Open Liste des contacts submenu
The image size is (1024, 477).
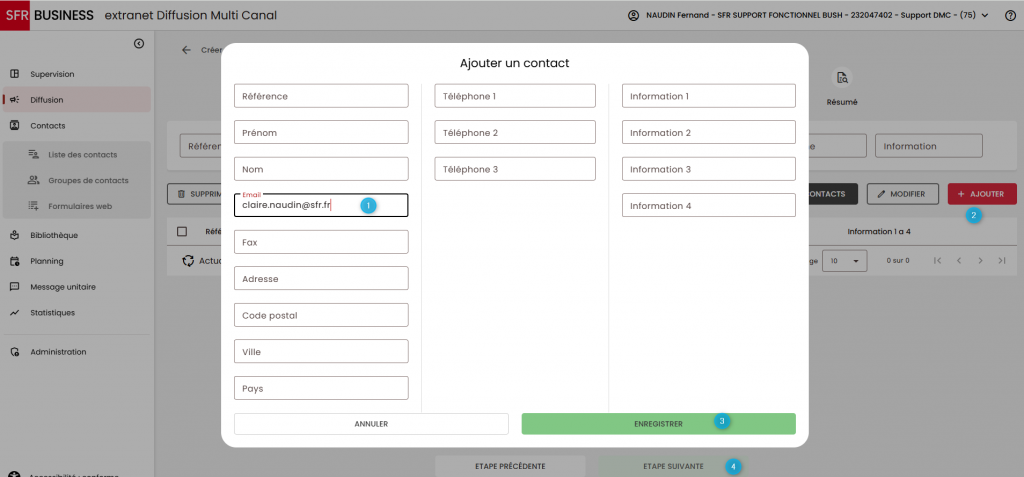coord(76,154)
